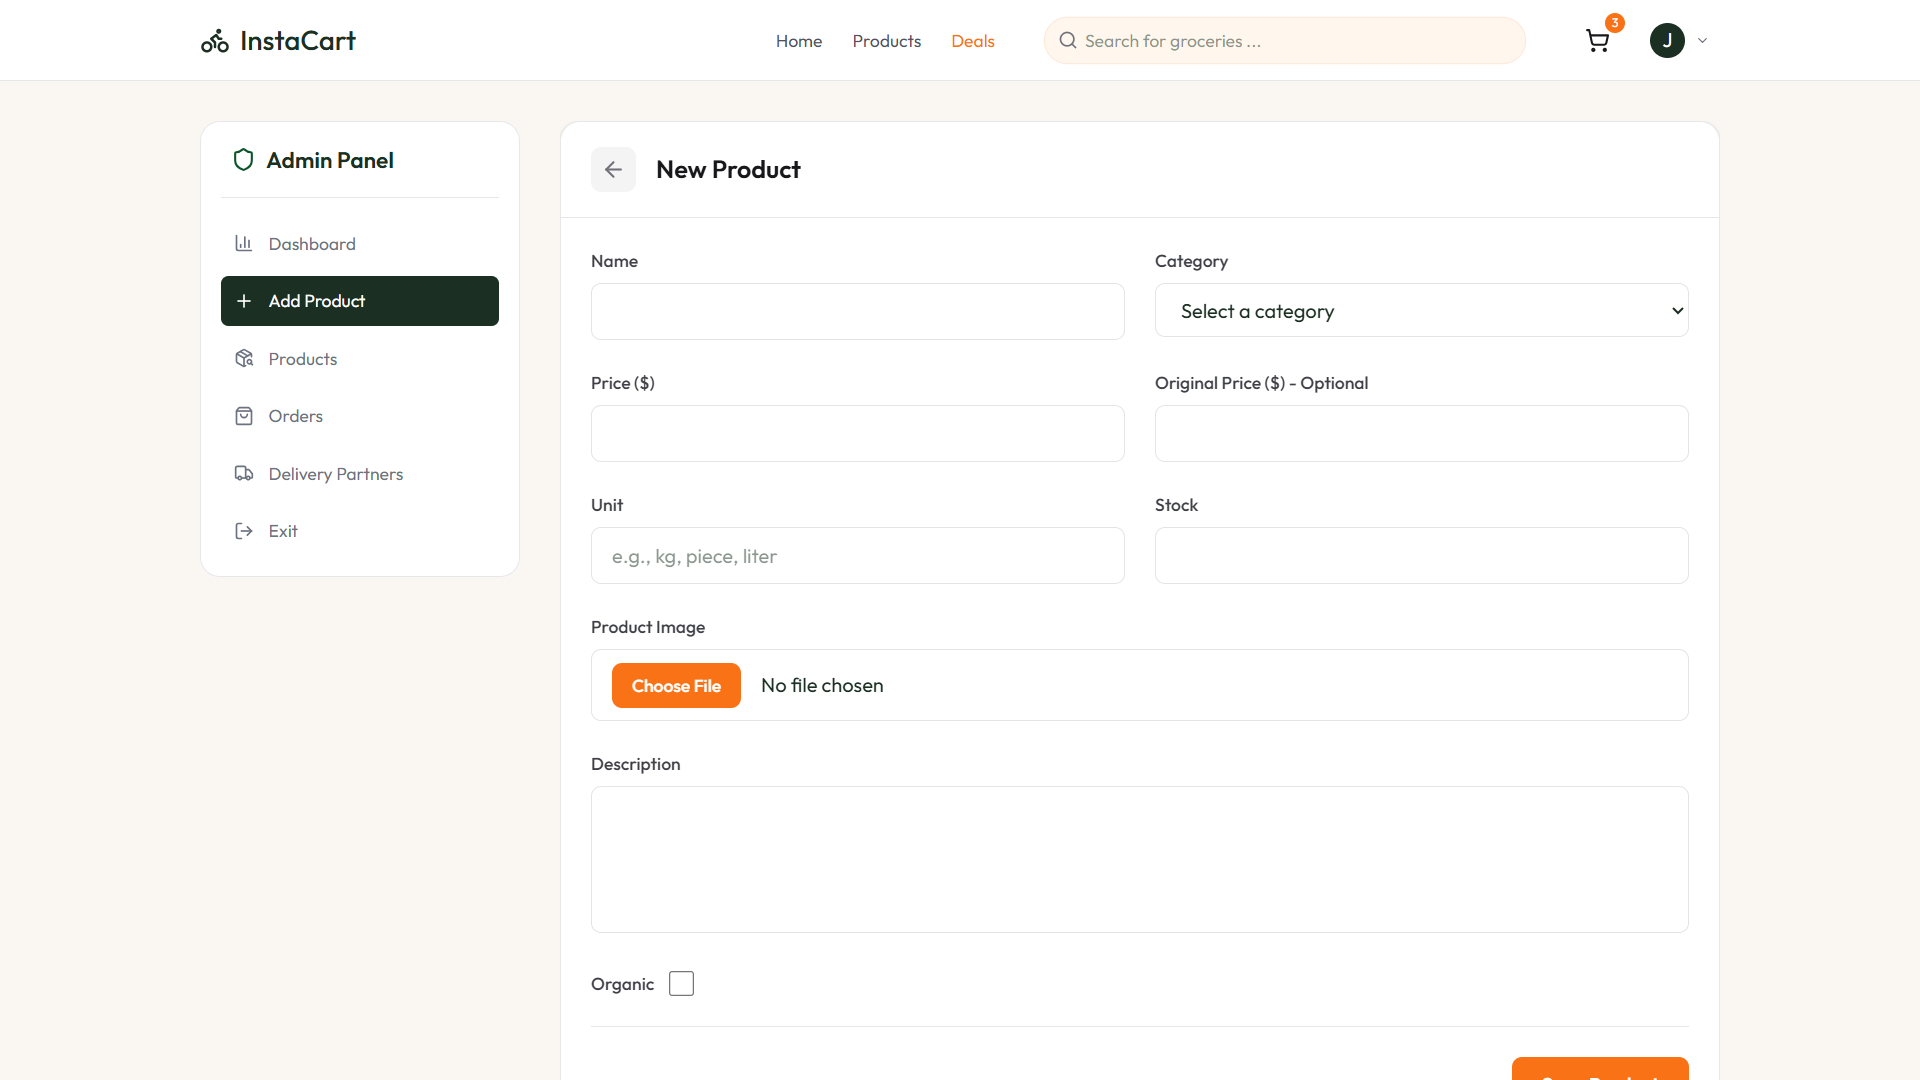Toggle the Organic checkbox
This screenshot has width=1920, height=1080.
pos(681,984)
